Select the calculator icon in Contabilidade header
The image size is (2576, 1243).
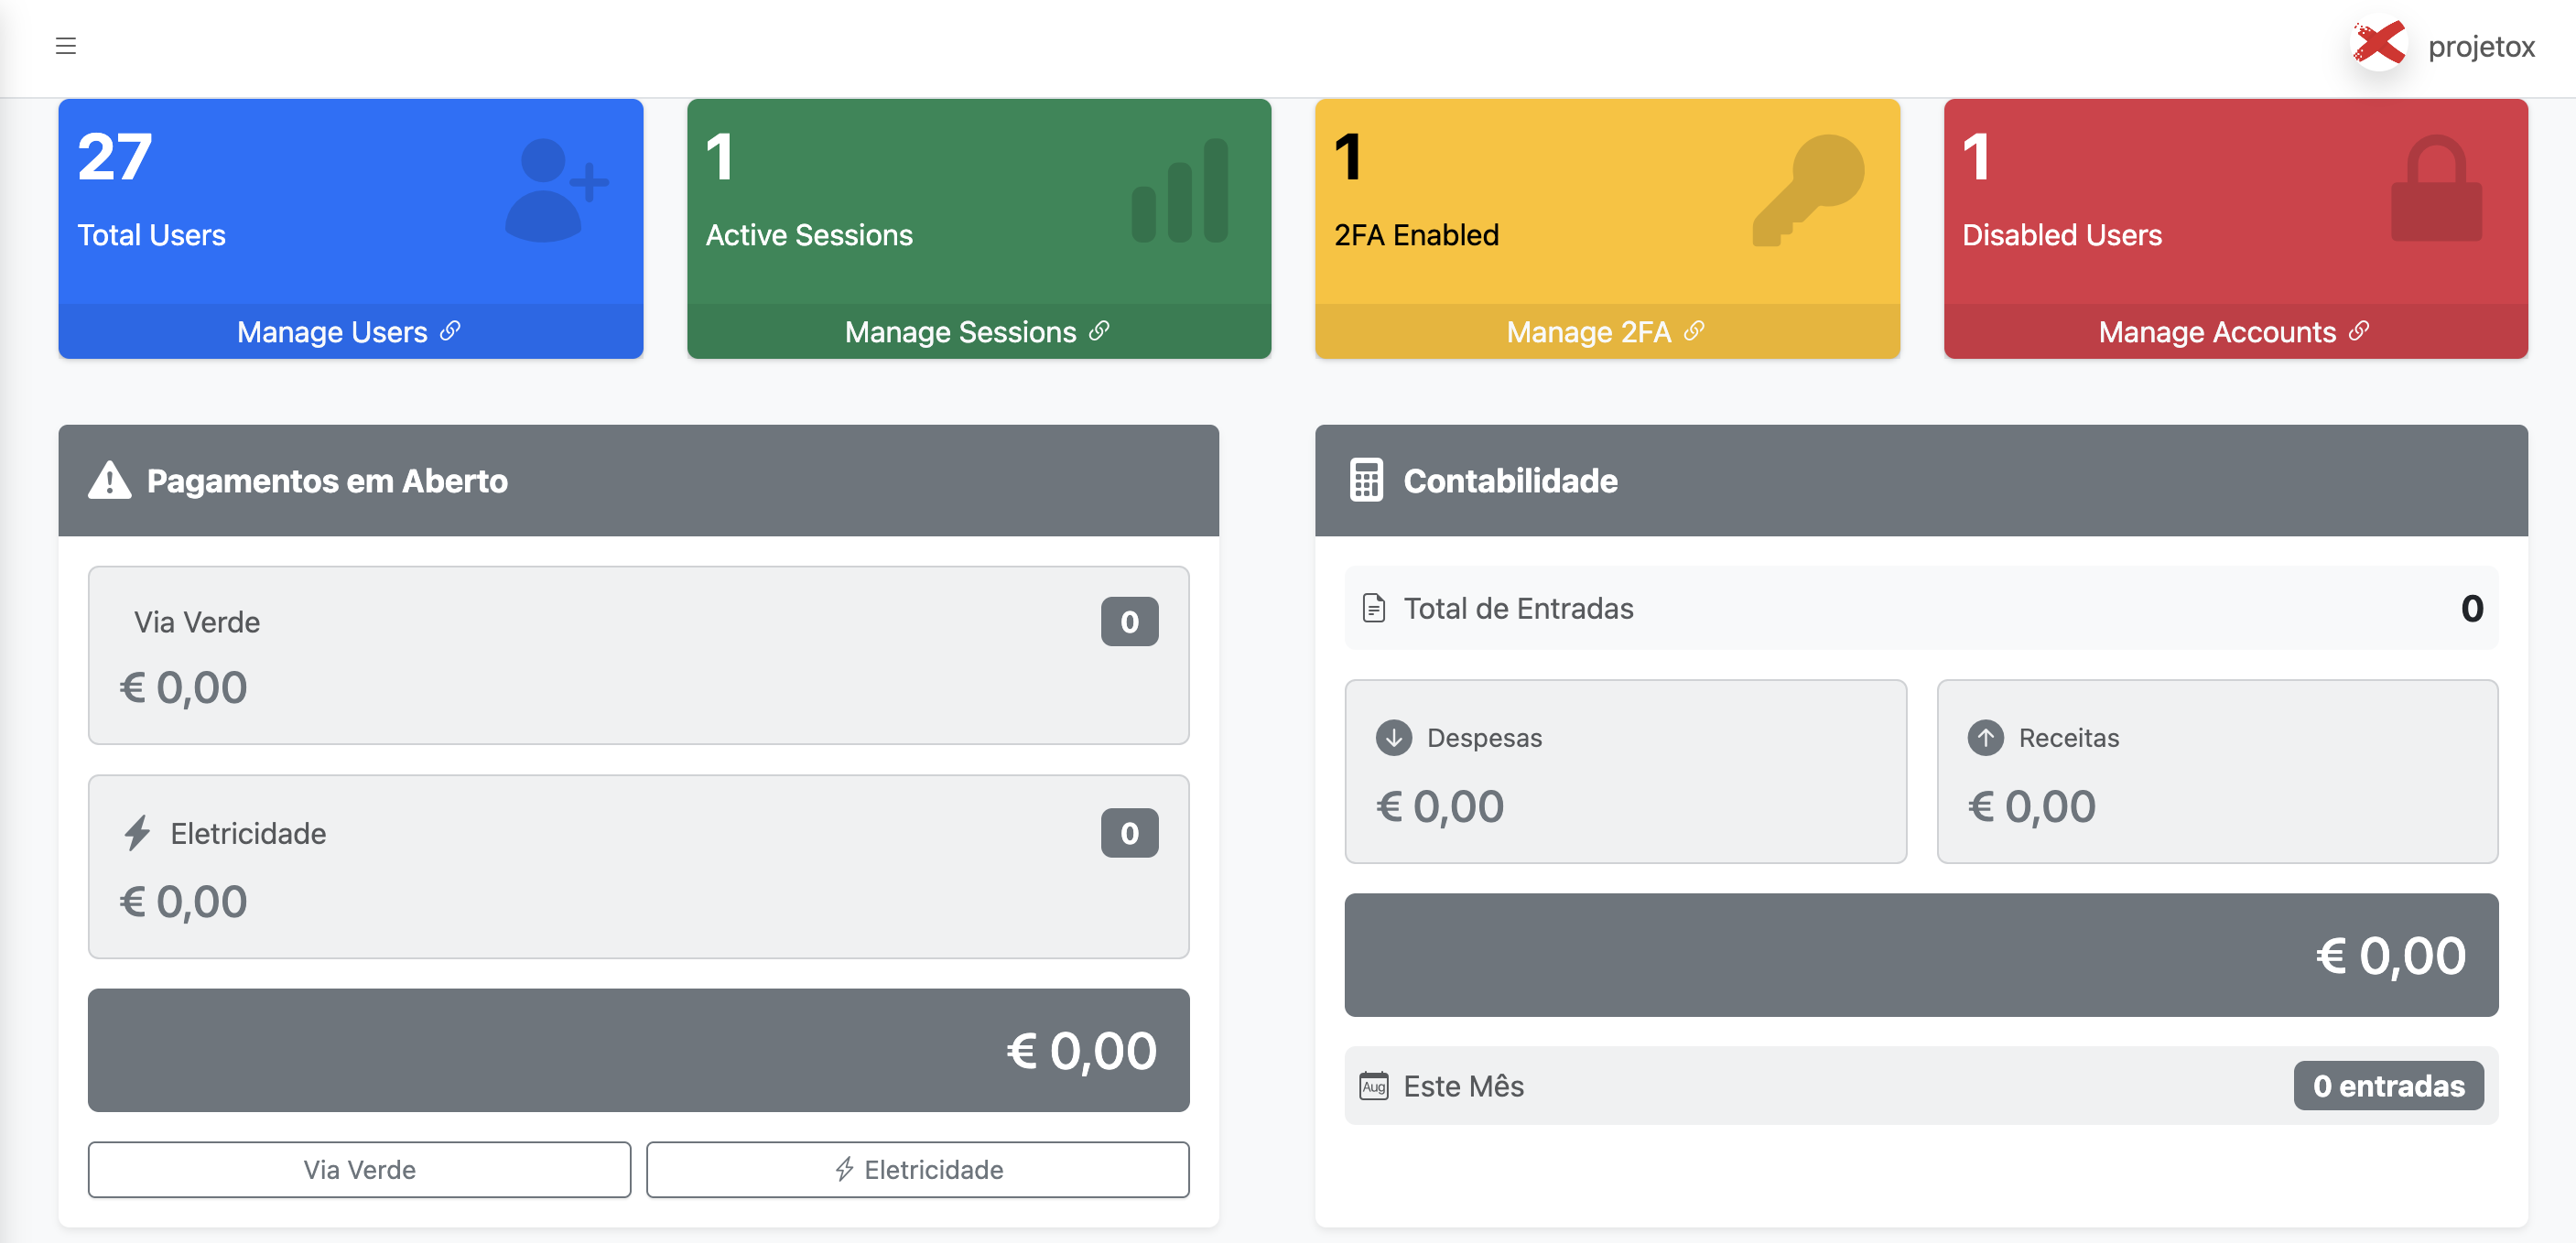[1366, 481]
